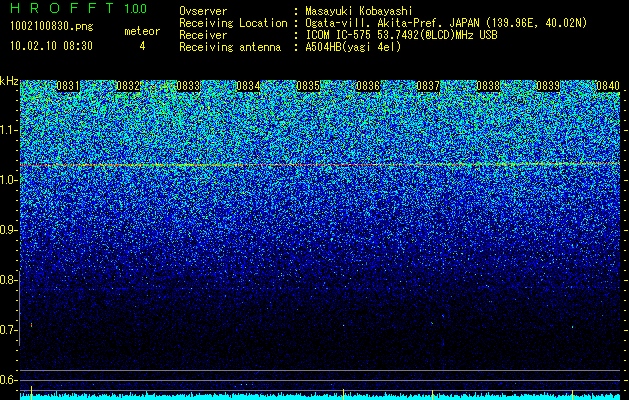Click the yellow meteor tick below 0831
629x400 pixels.
point(31,392)
